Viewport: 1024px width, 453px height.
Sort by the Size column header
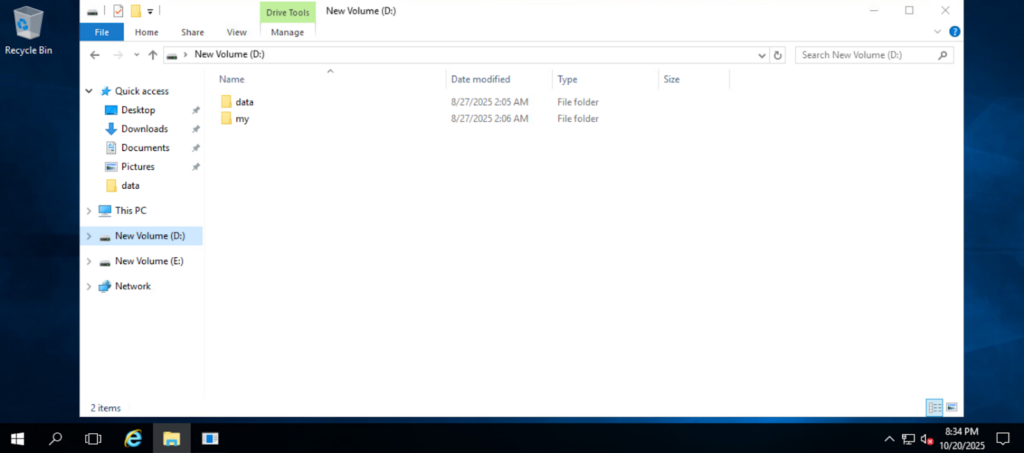pyautogui.click(x=671, y=79)
